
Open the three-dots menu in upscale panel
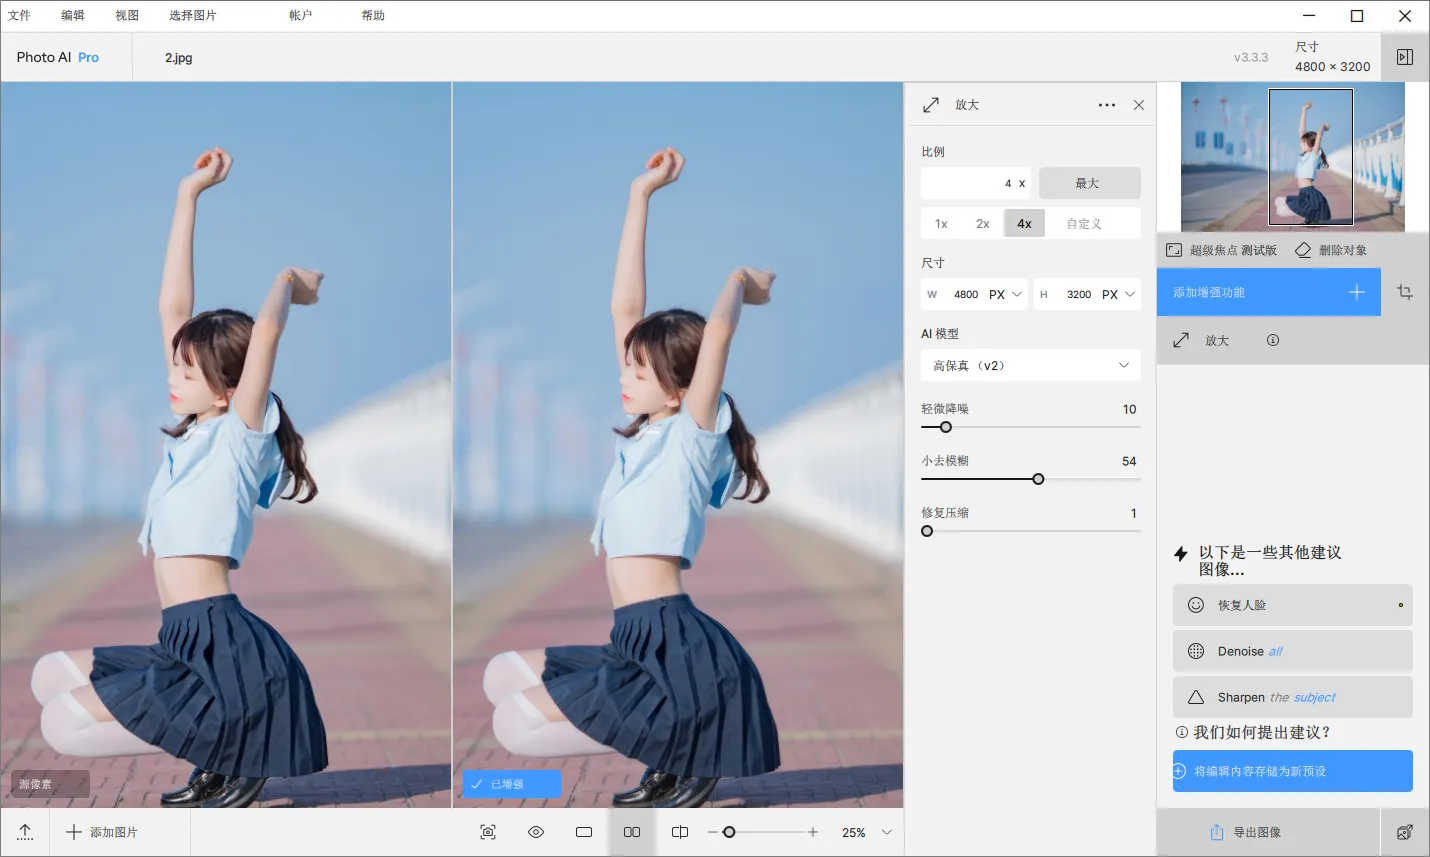[x=1106, y=105]
